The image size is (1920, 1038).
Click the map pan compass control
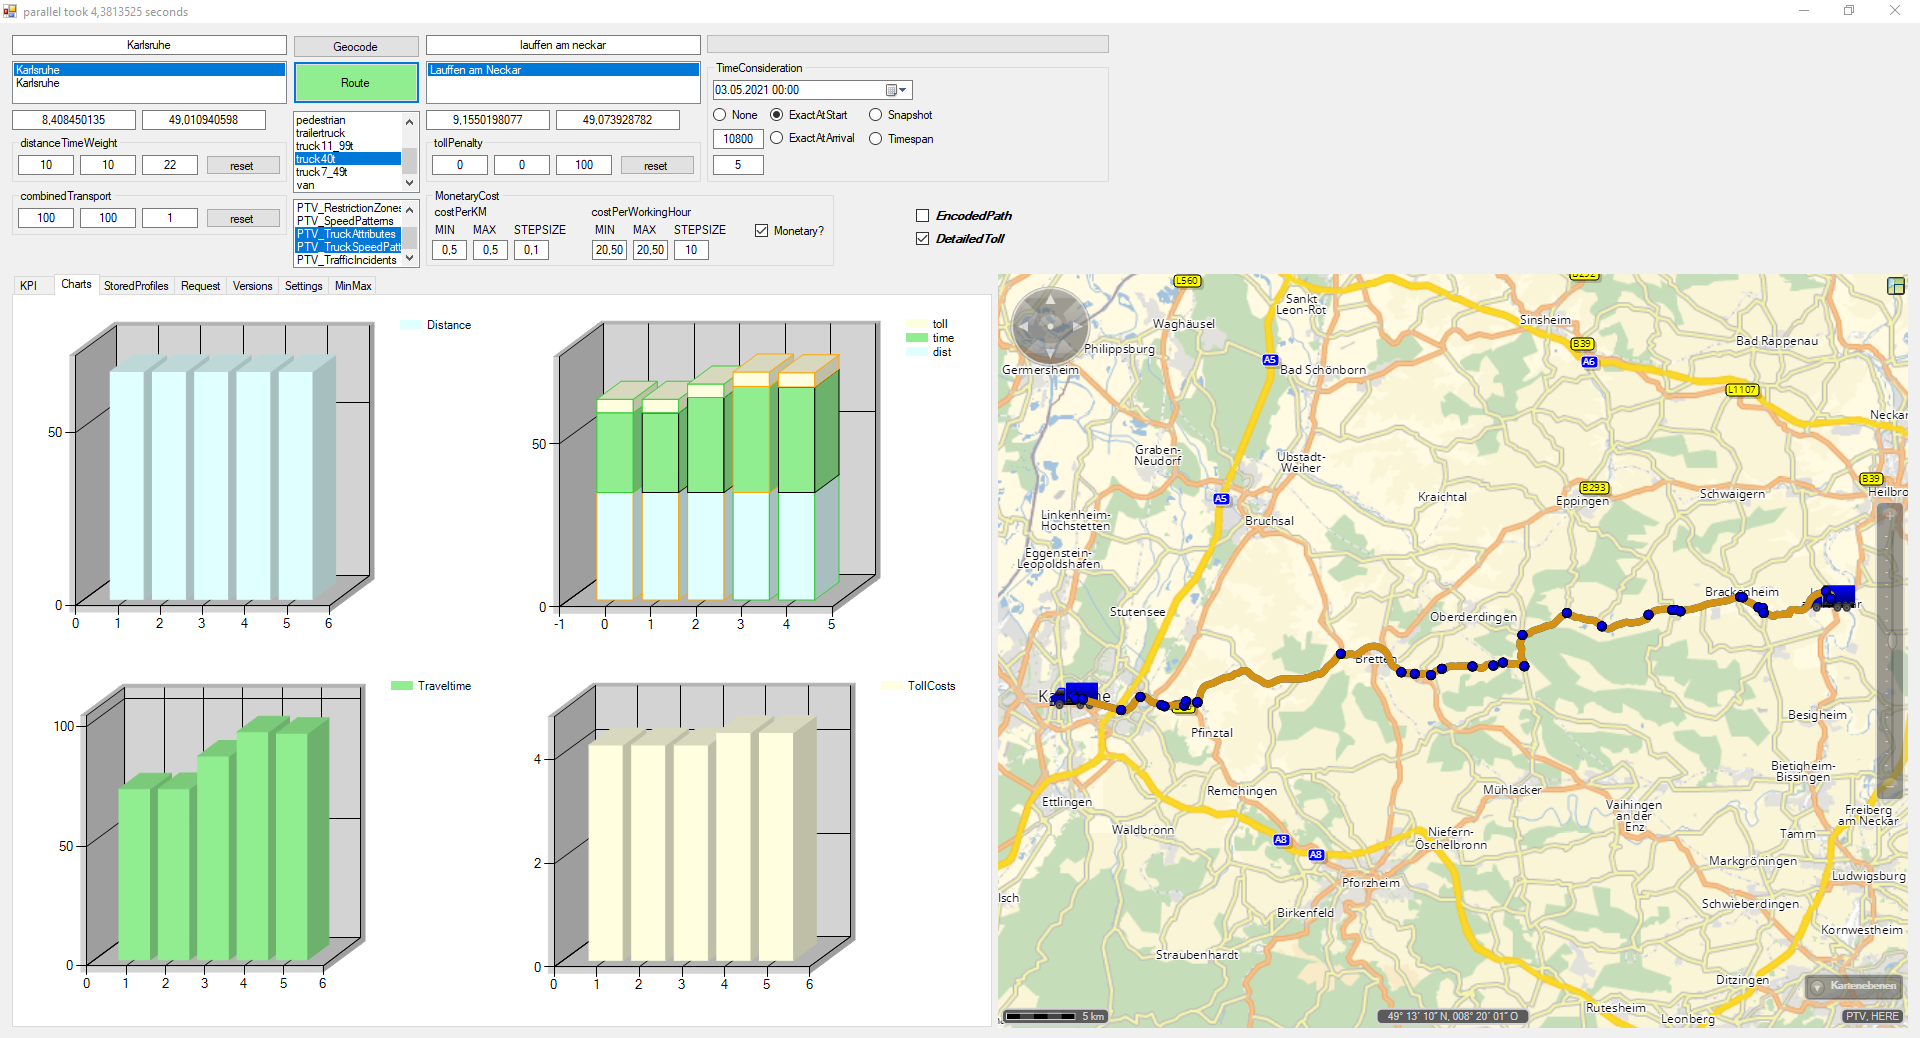pos(1050,325)
